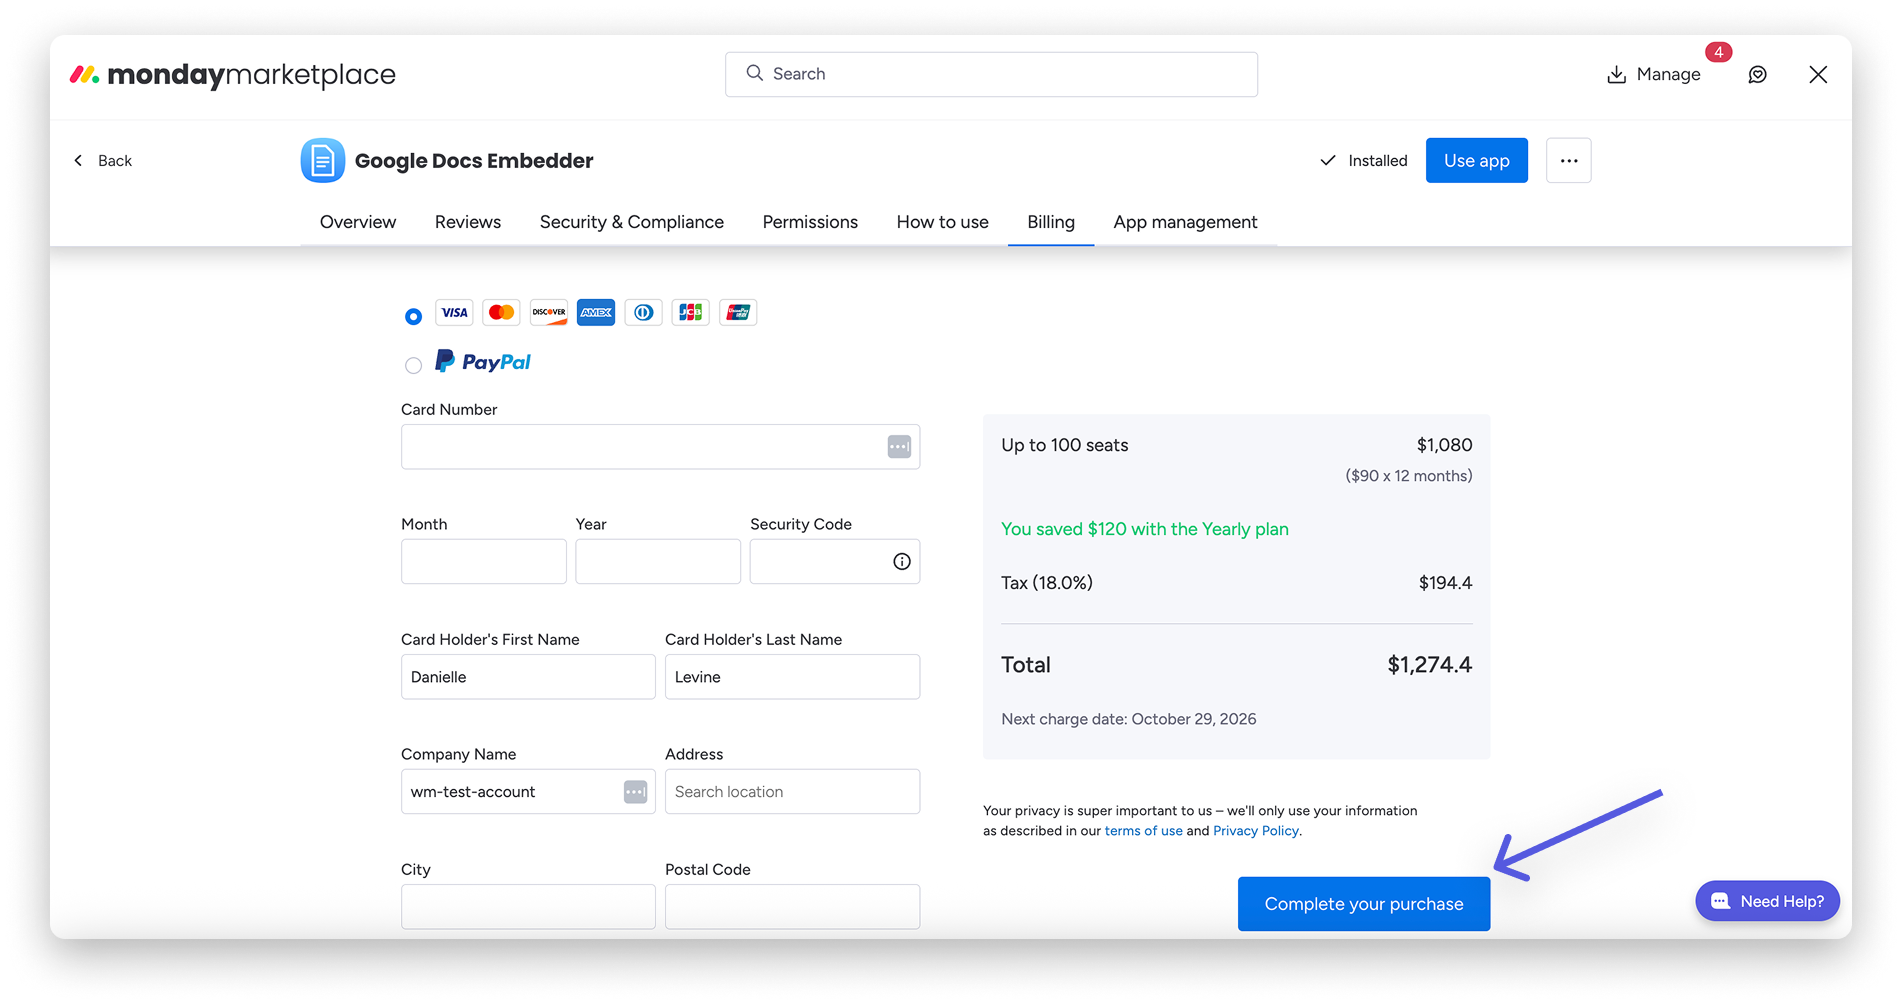Viewport: 1902px width, 1004px height.
Task: Click the American Express icon
Action: 596,312
